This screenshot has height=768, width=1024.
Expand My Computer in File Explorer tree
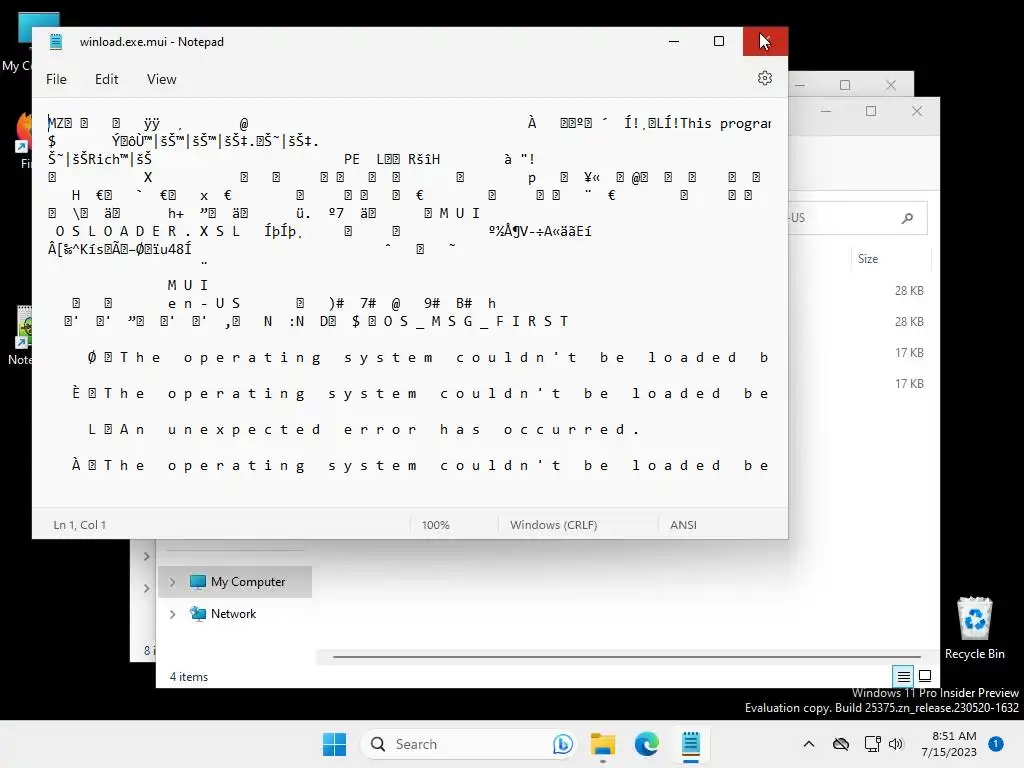click(172, 582)
